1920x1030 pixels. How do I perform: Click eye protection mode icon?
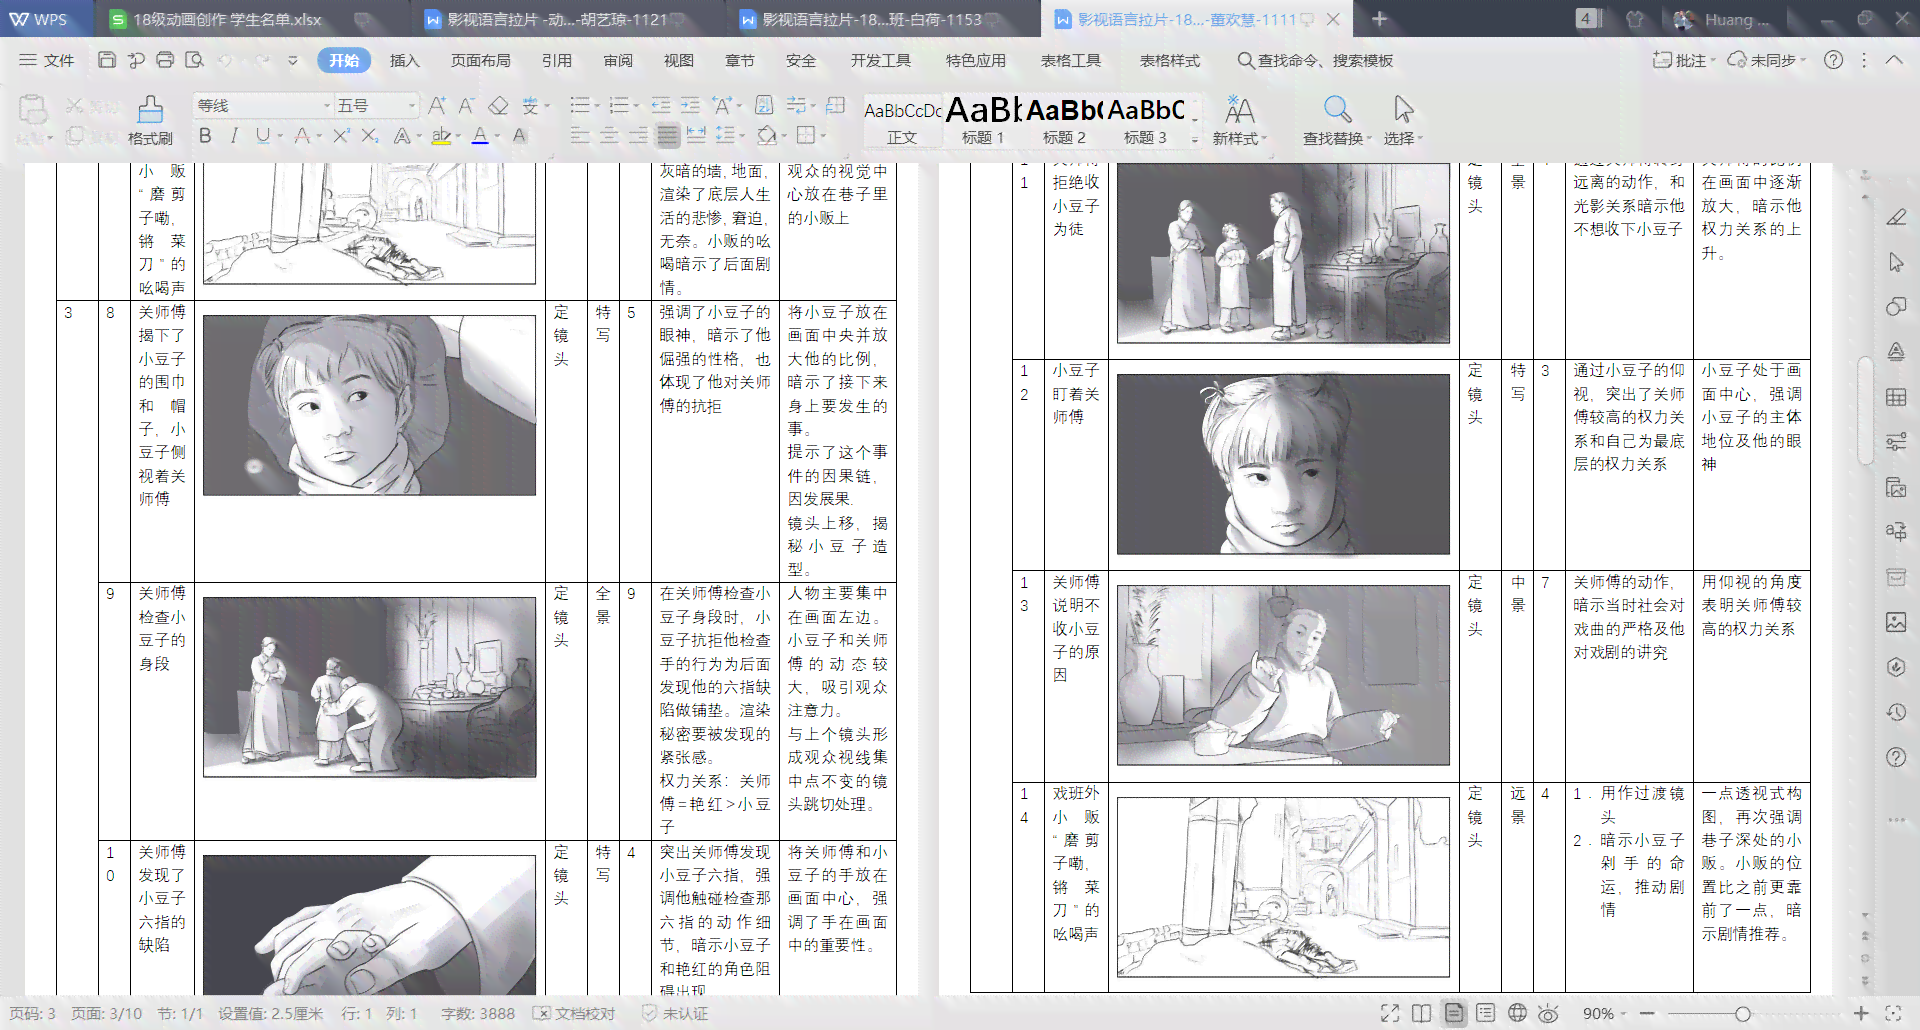tap(1548, 1014)
